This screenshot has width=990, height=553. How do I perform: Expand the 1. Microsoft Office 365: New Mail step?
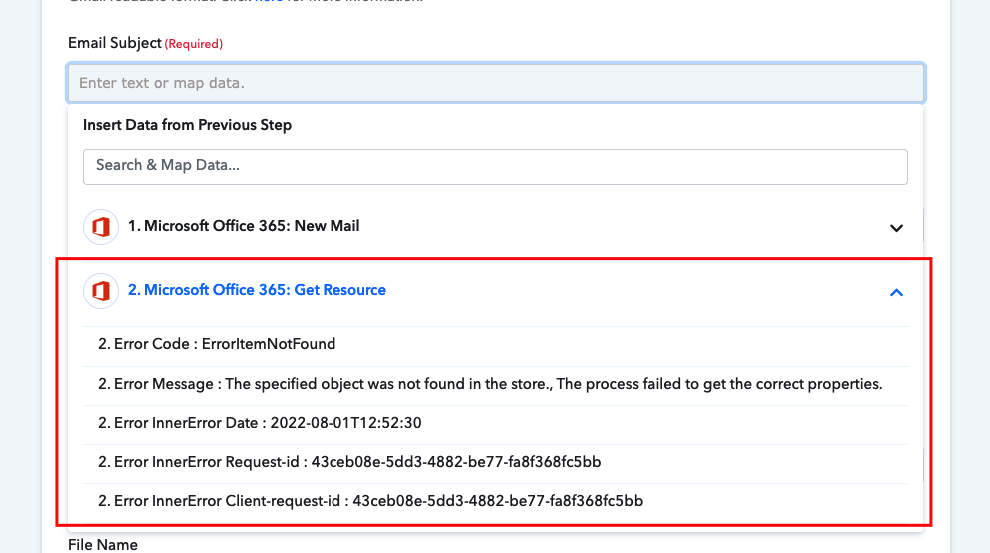point(896,228)
